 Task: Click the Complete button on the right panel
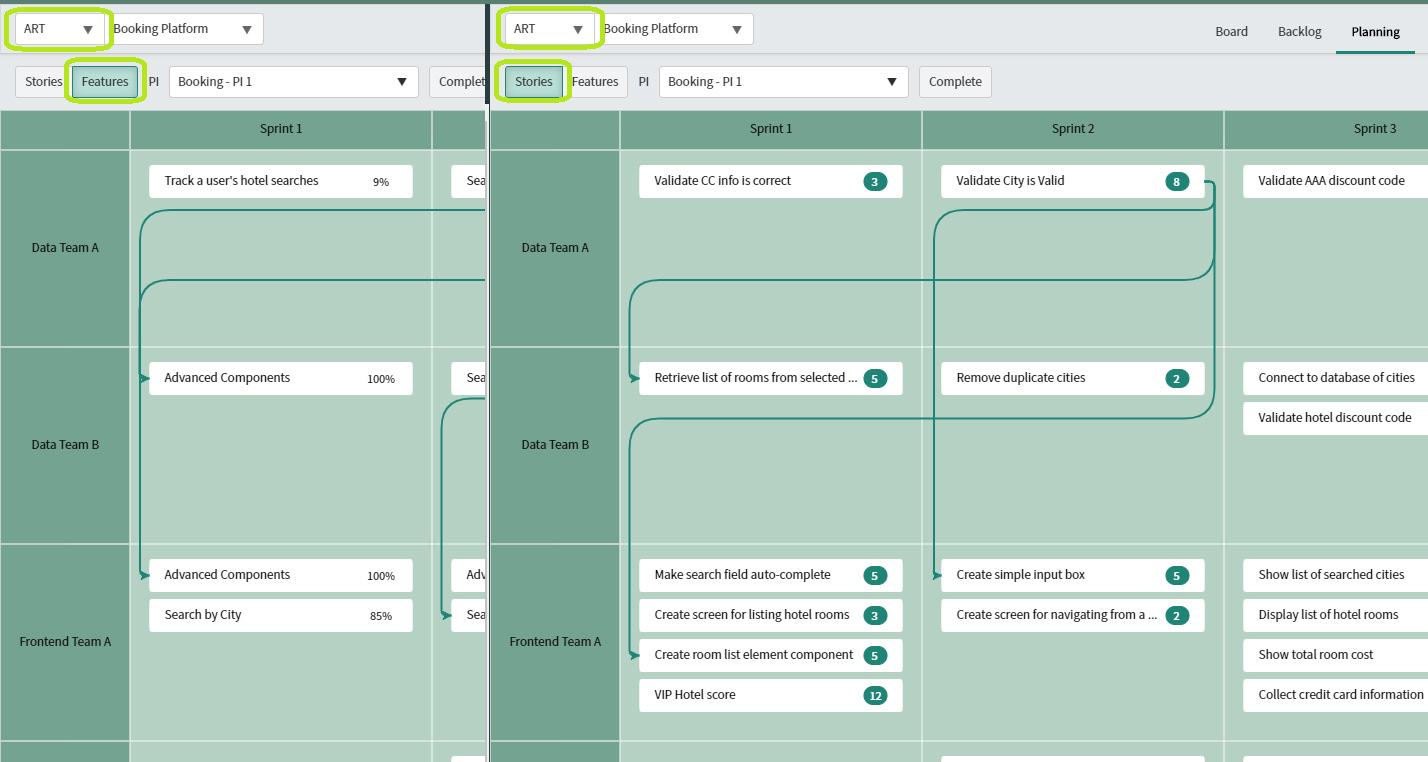click(x=954, y=81)
